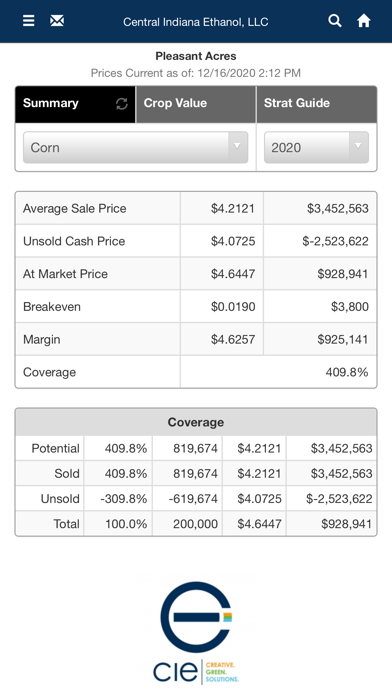
Task: Open the Strat Guide tab
Action: coord(317,104)
